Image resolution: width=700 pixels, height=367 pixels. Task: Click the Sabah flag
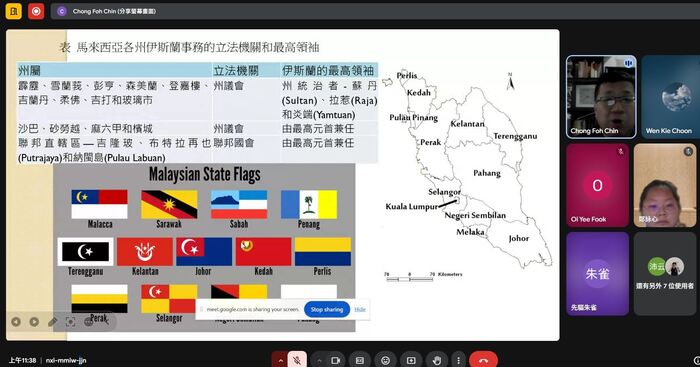[239, 204]
